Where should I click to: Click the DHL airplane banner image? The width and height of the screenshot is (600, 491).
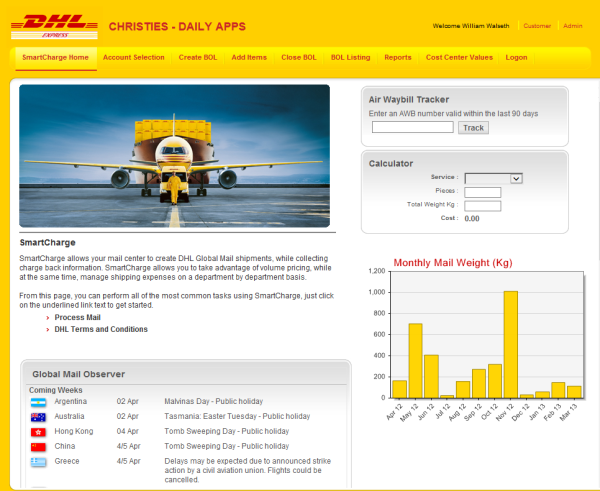(x=174, y=155)
